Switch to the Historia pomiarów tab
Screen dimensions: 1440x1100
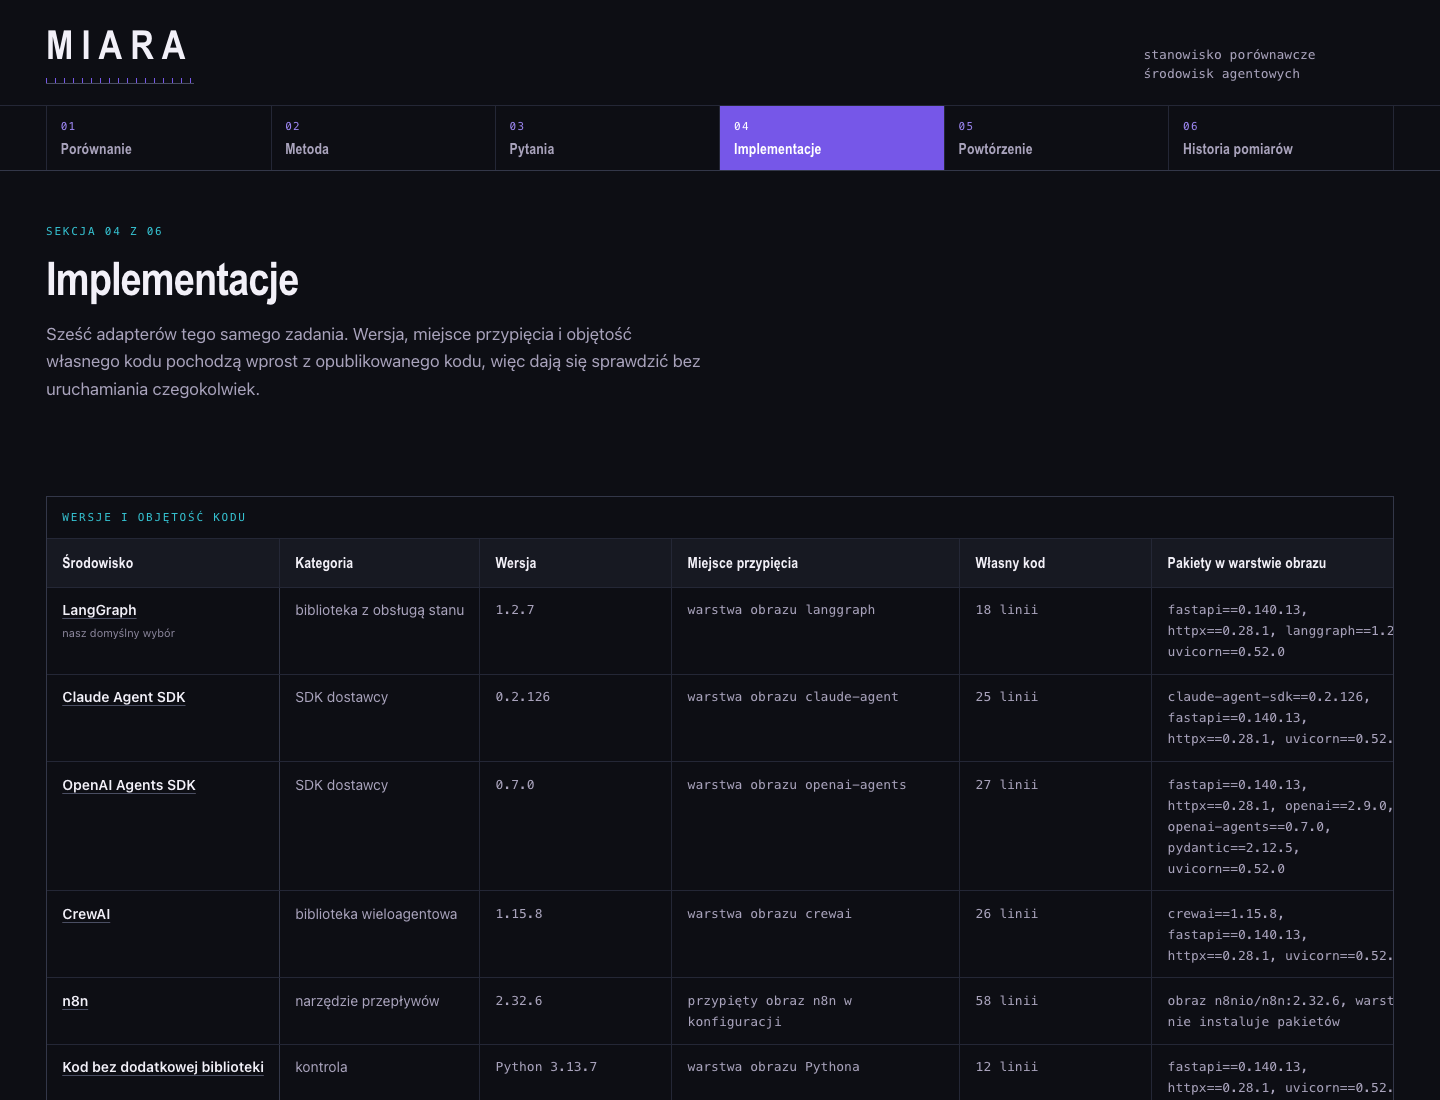point(1280,138)
